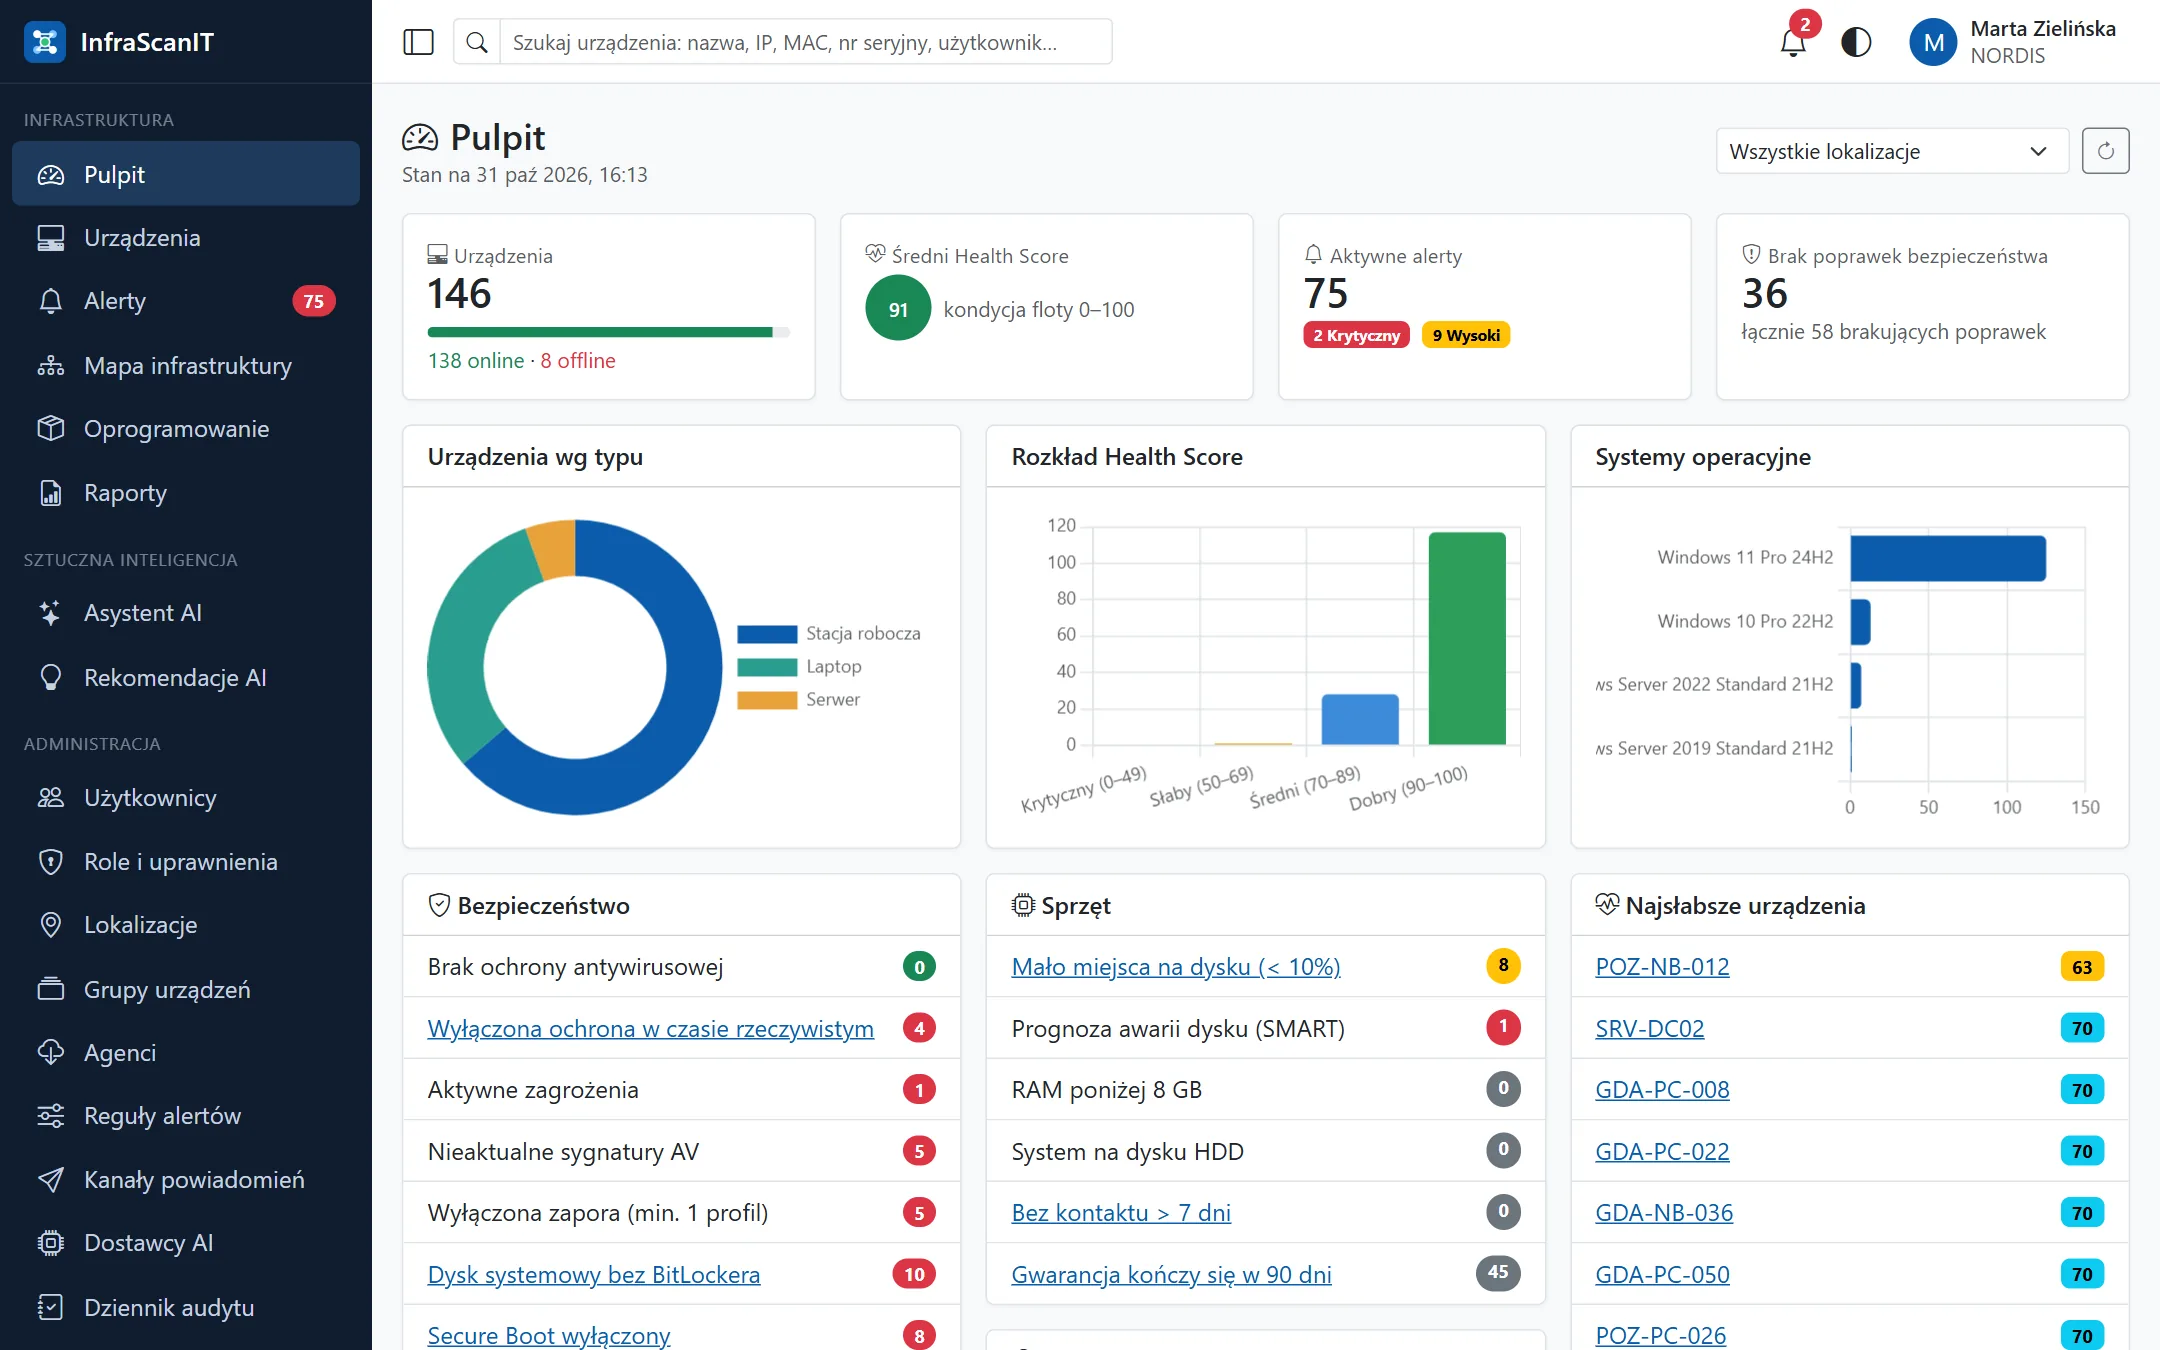Image resolution: width=2160 pixels, height=1350 pixels.
Task: Focus the device search input field
Action: coord(806,42)
